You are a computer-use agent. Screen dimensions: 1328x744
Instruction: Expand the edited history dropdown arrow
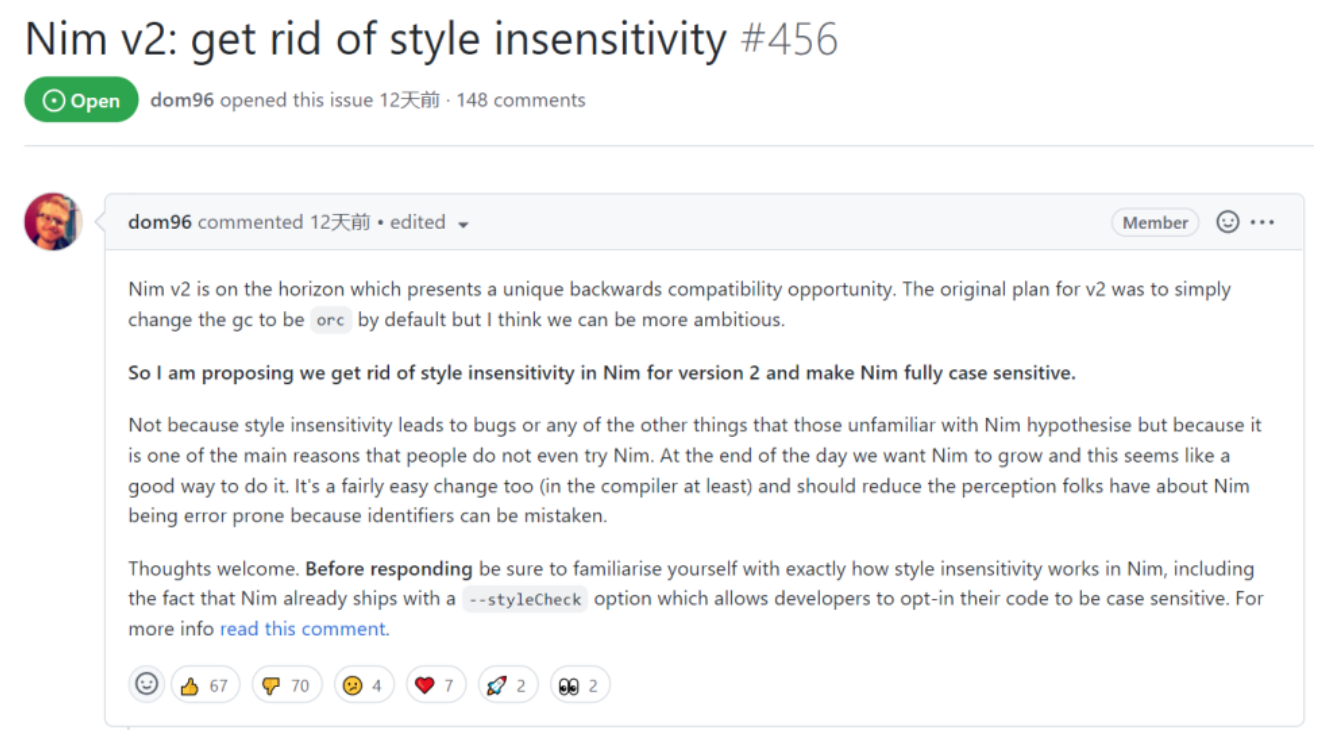(x=463, y=225)
